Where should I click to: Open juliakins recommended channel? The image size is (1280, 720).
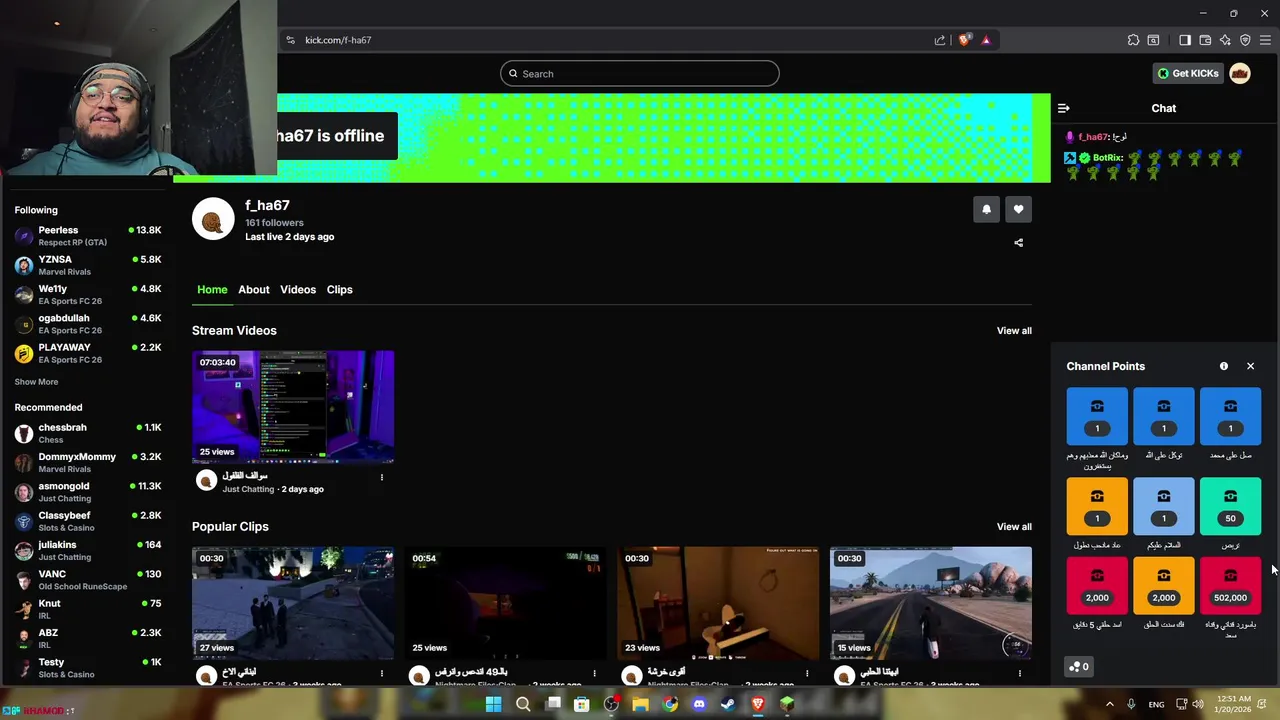pyautogui.click(x=88, y=551)
